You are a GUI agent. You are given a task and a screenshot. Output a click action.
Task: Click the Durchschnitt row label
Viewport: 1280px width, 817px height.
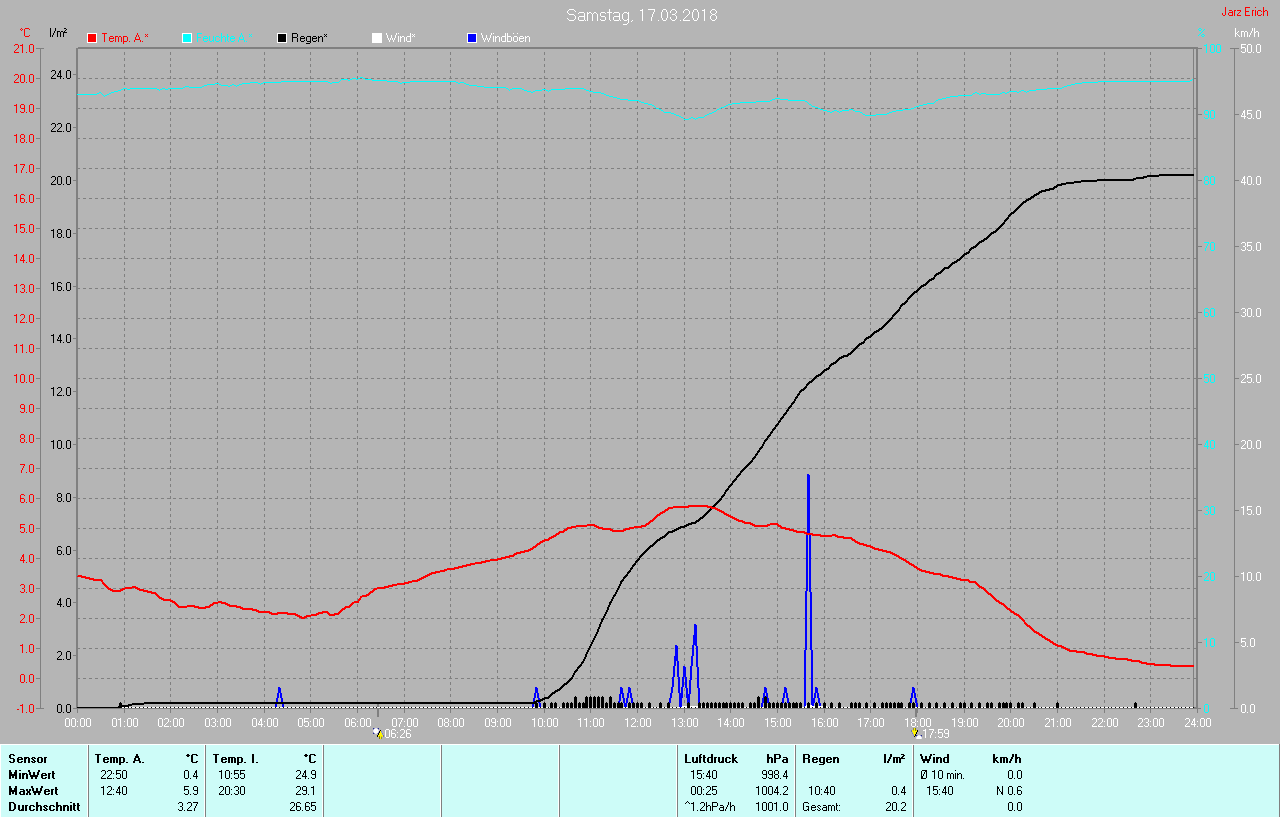point(44,807)
